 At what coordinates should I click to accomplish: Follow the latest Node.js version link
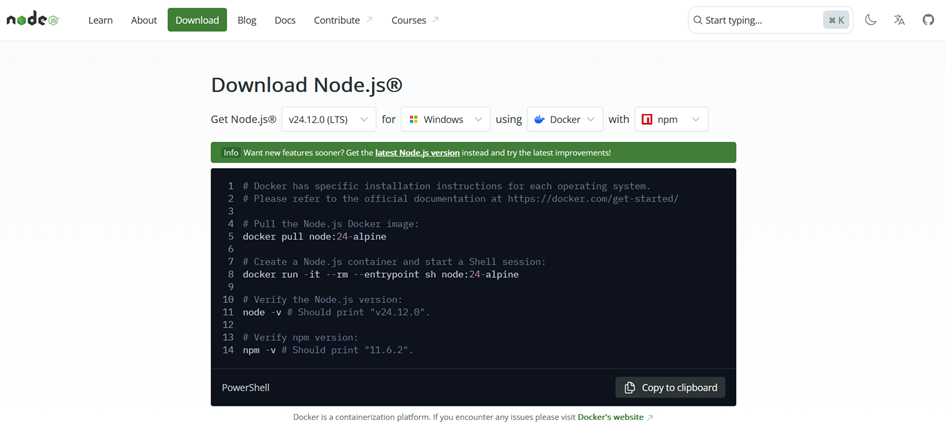click(417, 153)
